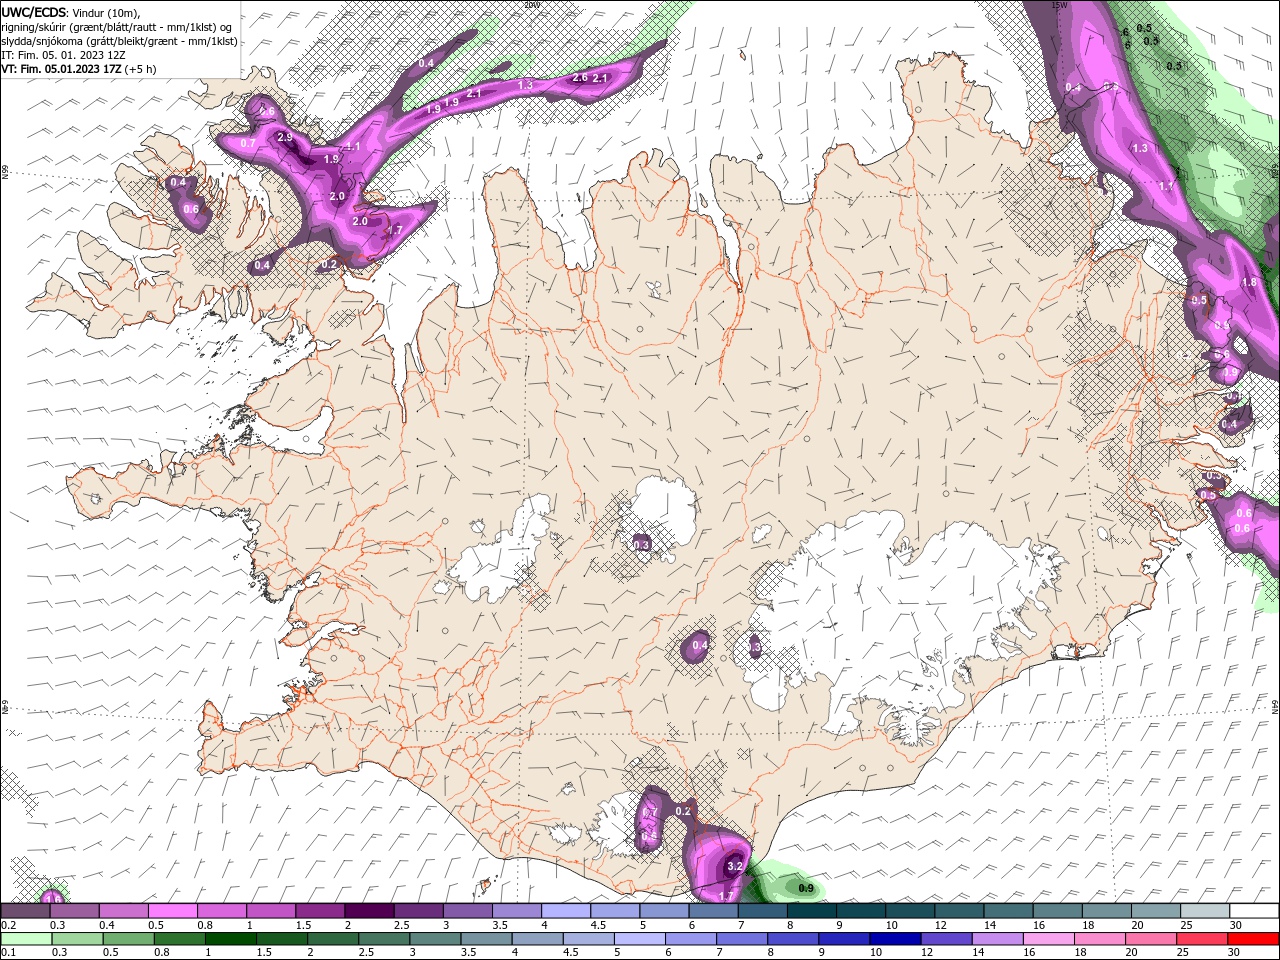Select the 'Vindur (10m)' header text

[106, 12]
